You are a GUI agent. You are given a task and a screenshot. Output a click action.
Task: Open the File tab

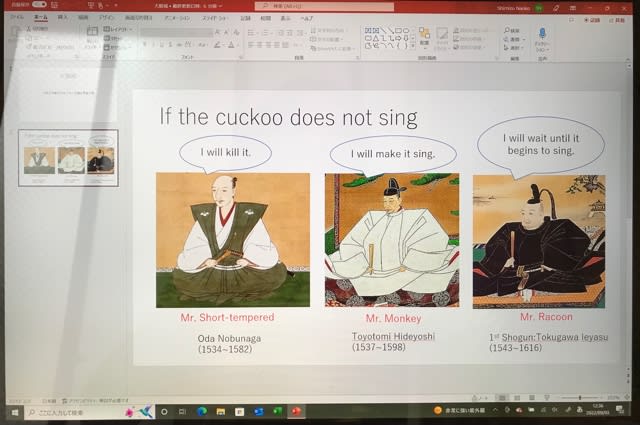17,17
